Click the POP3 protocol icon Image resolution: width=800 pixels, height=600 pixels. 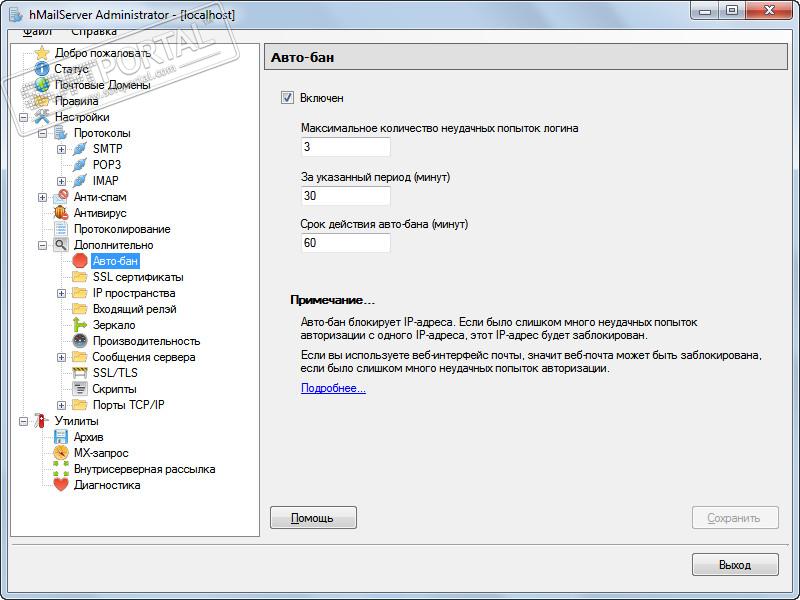(80, 165)
